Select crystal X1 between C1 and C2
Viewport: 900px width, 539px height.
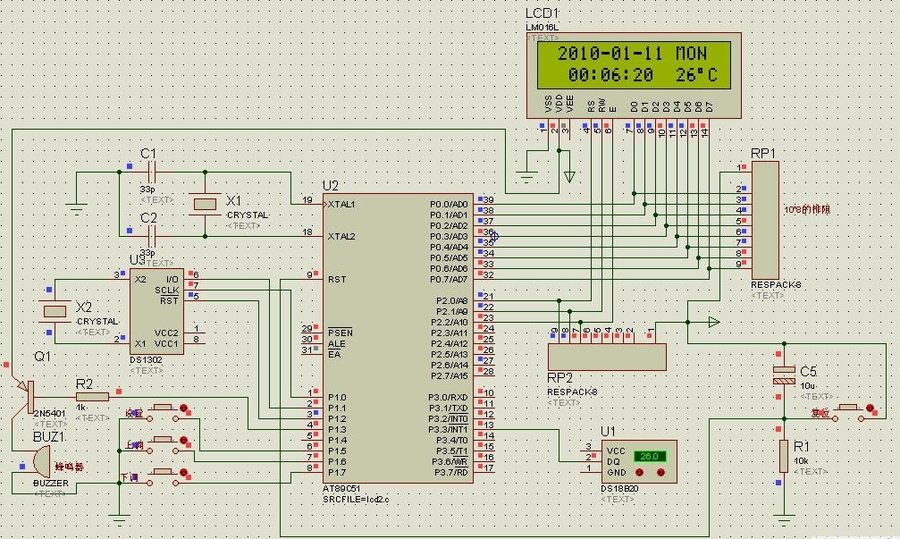tap(205, 203)
